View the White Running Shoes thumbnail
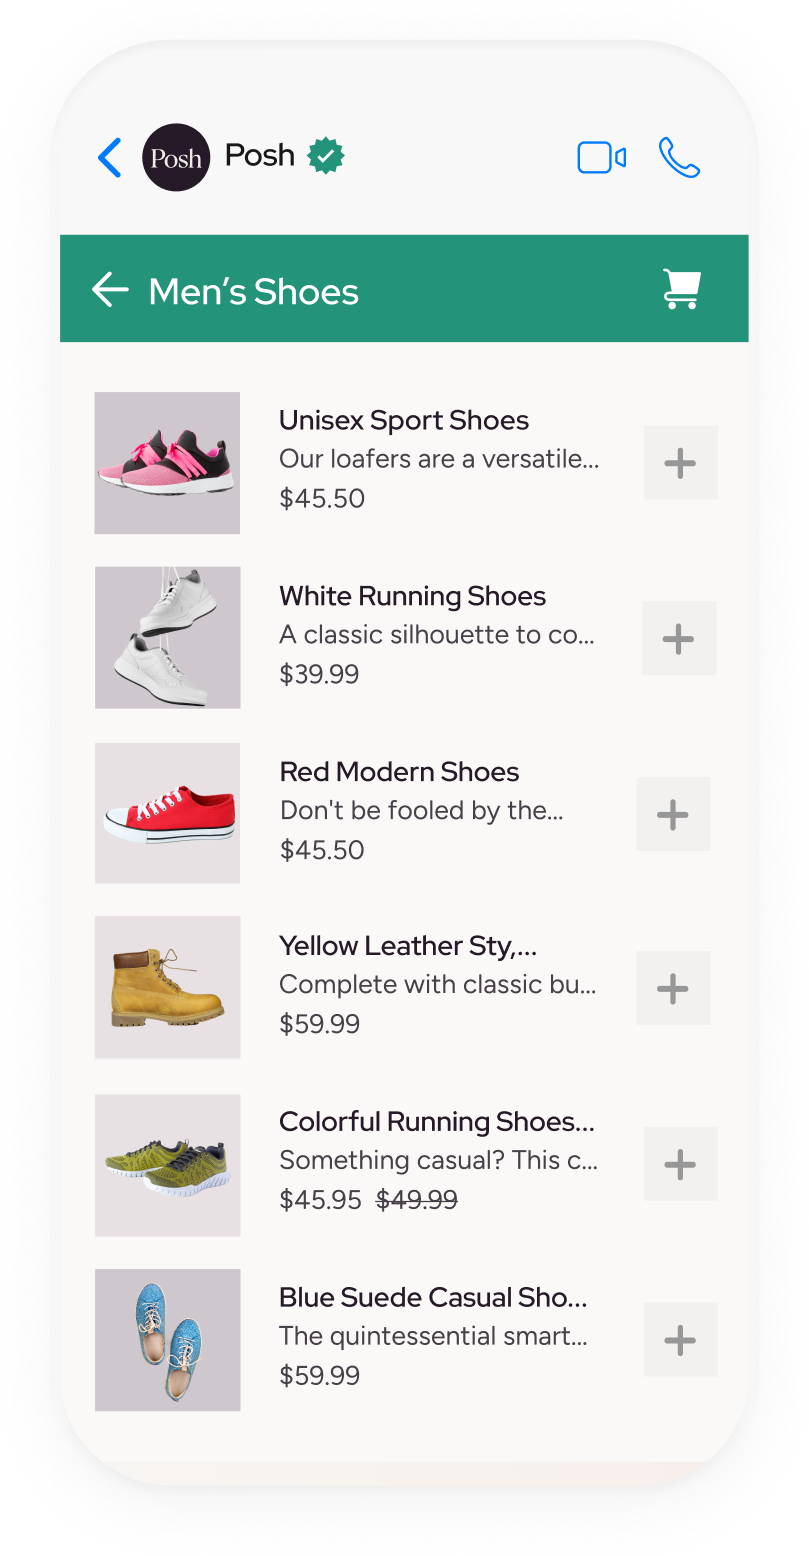The image size is (809, 1556). pyautogui.click(x=167, y=638)
